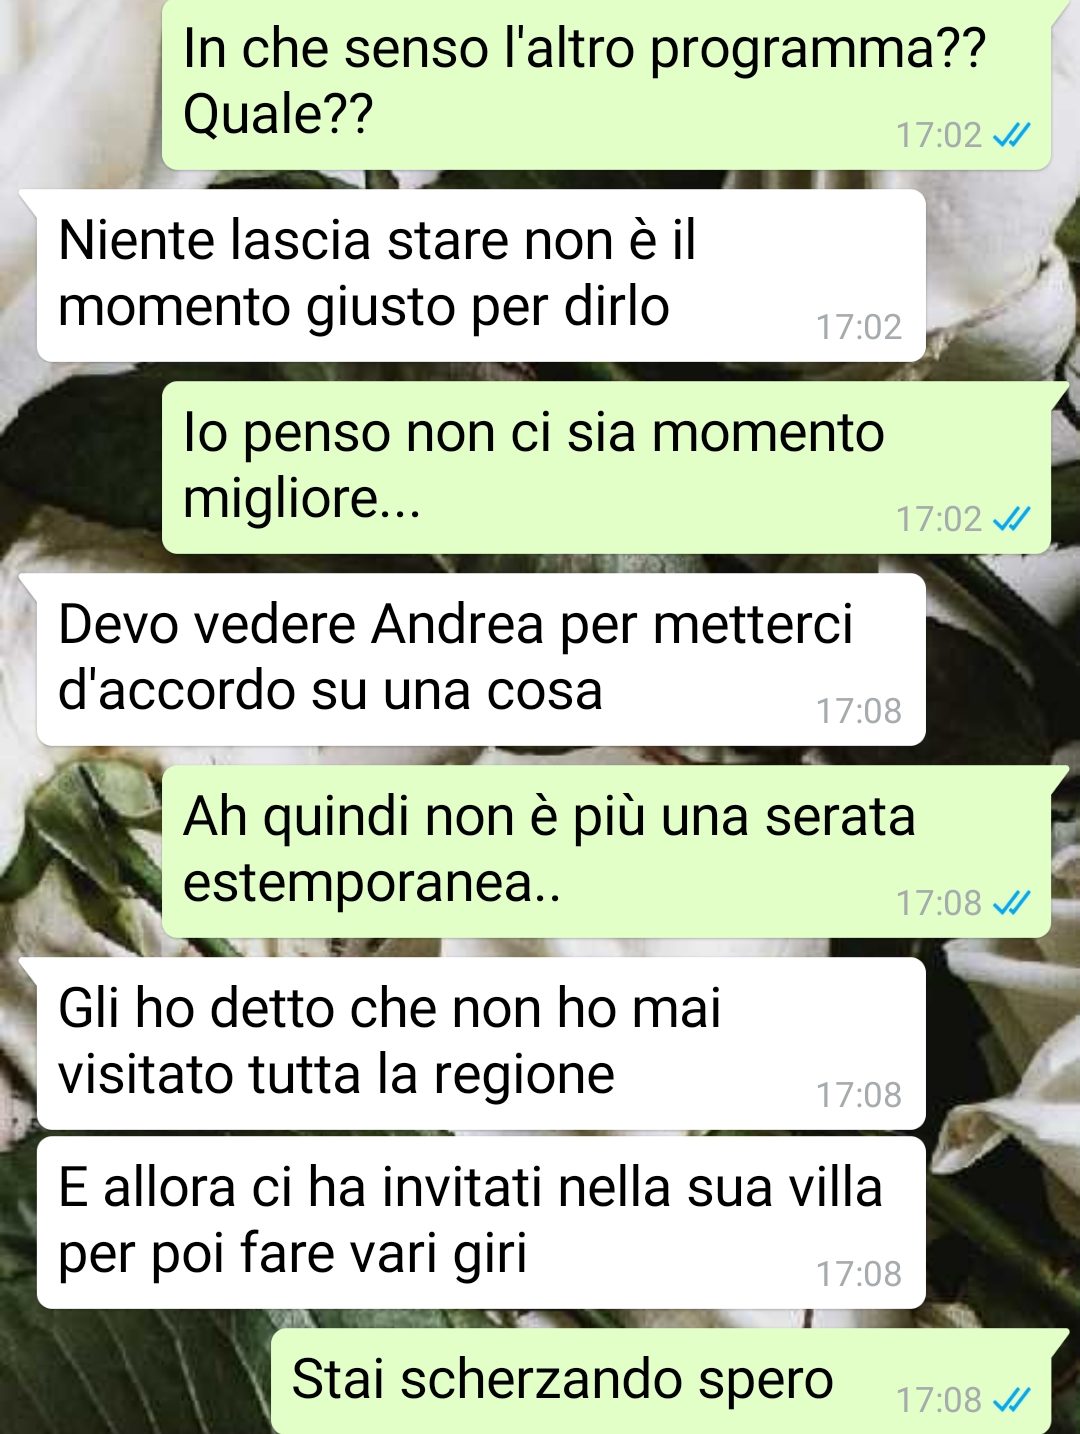Select the 'Gli ho detto che non ho mai' message
Image resolution: width=1080 pixels, height=1434 pixels.
(481, 1043)
